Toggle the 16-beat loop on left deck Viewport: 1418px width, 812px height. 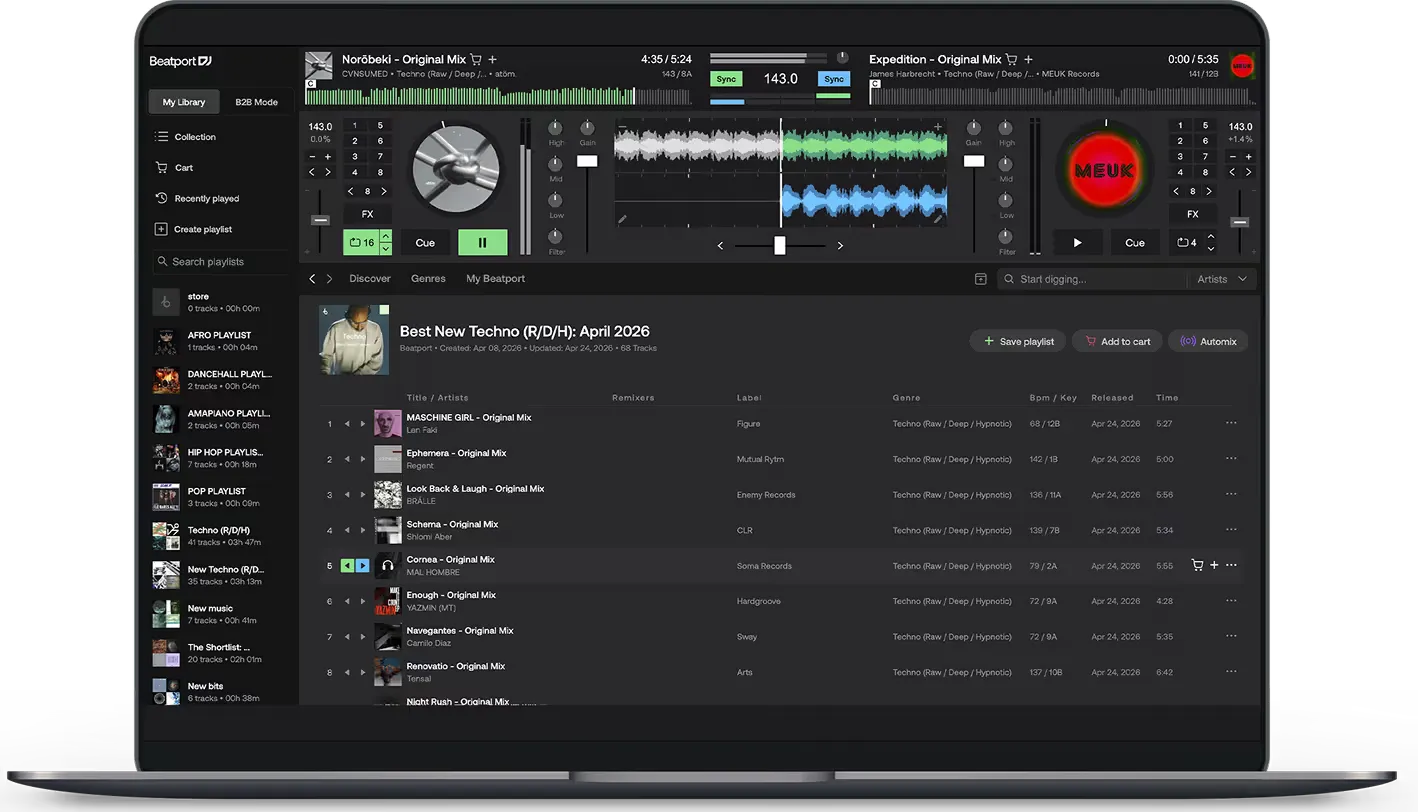coord(360,243)
